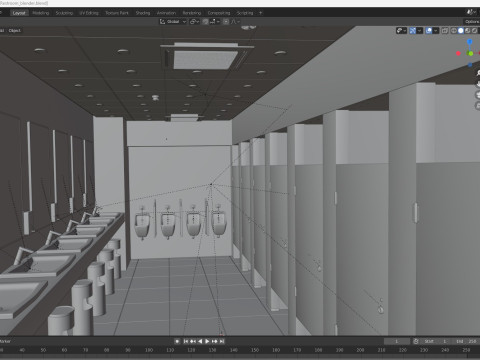This screenshot has height=360, width=480.
Task: Open the scene selector dropdown at top right
Action: click(x=471, y=12)
